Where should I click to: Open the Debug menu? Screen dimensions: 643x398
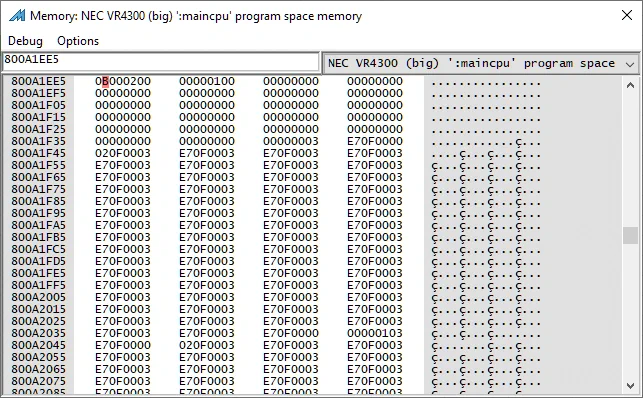coord(25,41)
